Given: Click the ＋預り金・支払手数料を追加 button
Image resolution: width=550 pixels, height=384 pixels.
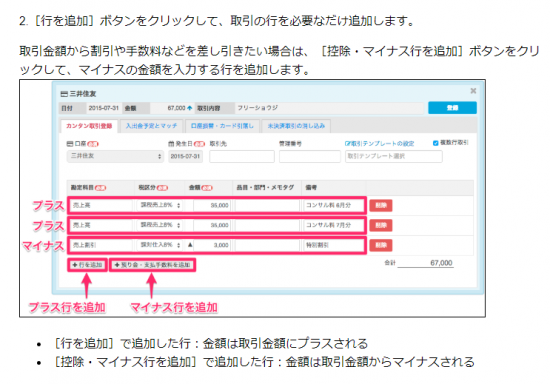Looking at the screenshot, I should click(153, 265).
